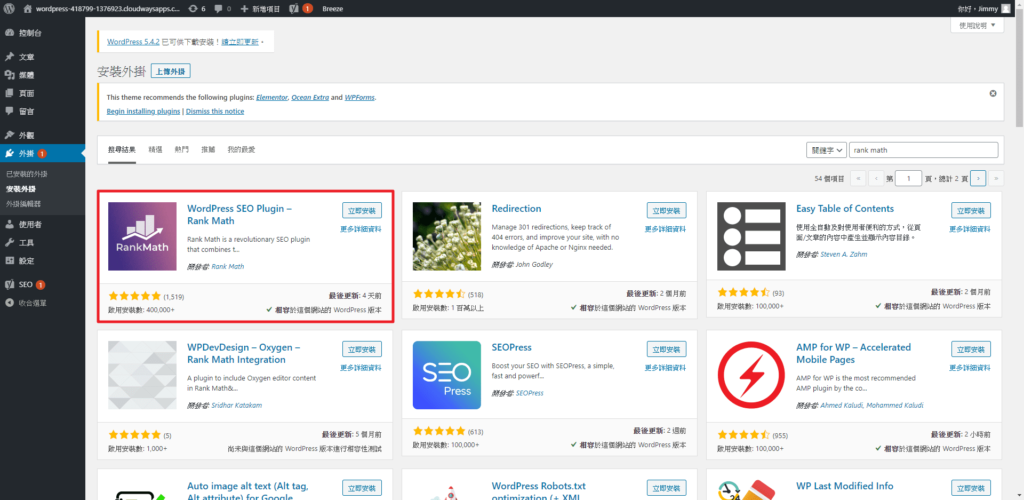
Task: Open the WordPress logo menu
Action: 9,9
